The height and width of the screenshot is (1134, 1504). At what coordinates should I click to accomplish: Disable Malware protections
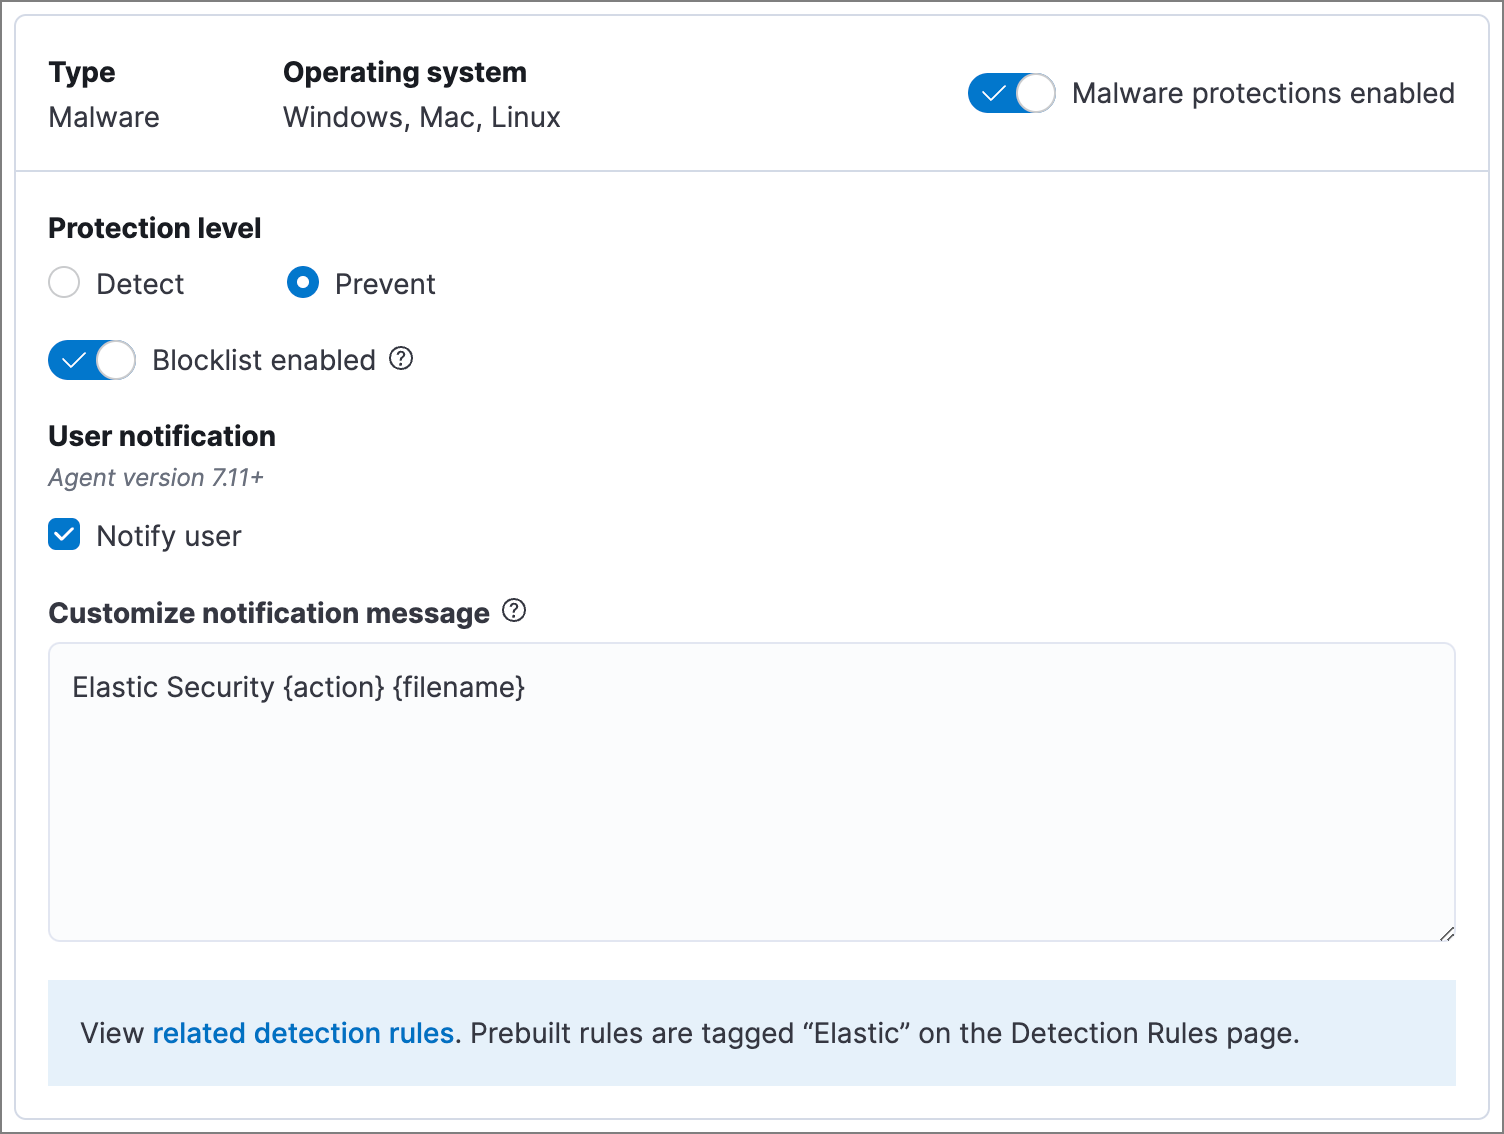click(x=1011, y=93)
